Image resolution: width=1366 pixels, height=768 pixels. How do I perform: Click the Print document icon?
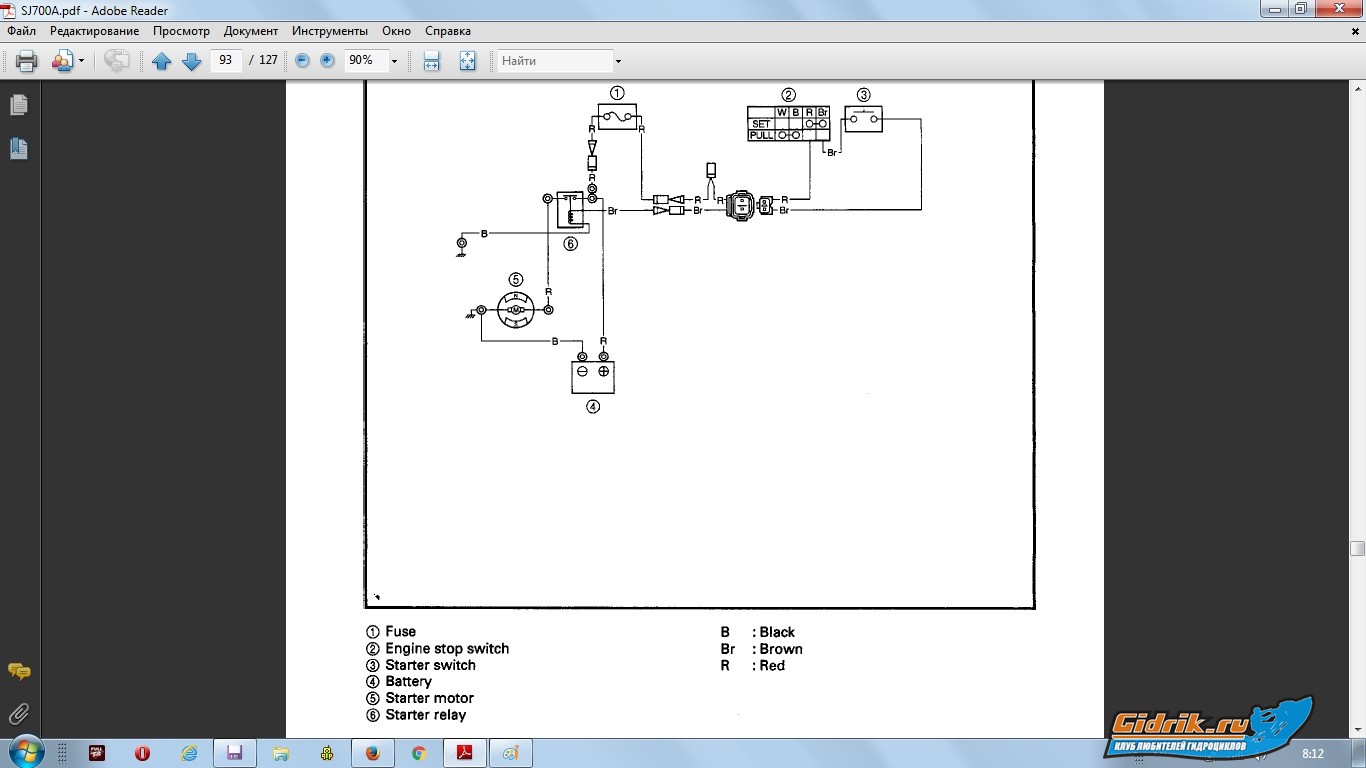(x=27, y=61)
